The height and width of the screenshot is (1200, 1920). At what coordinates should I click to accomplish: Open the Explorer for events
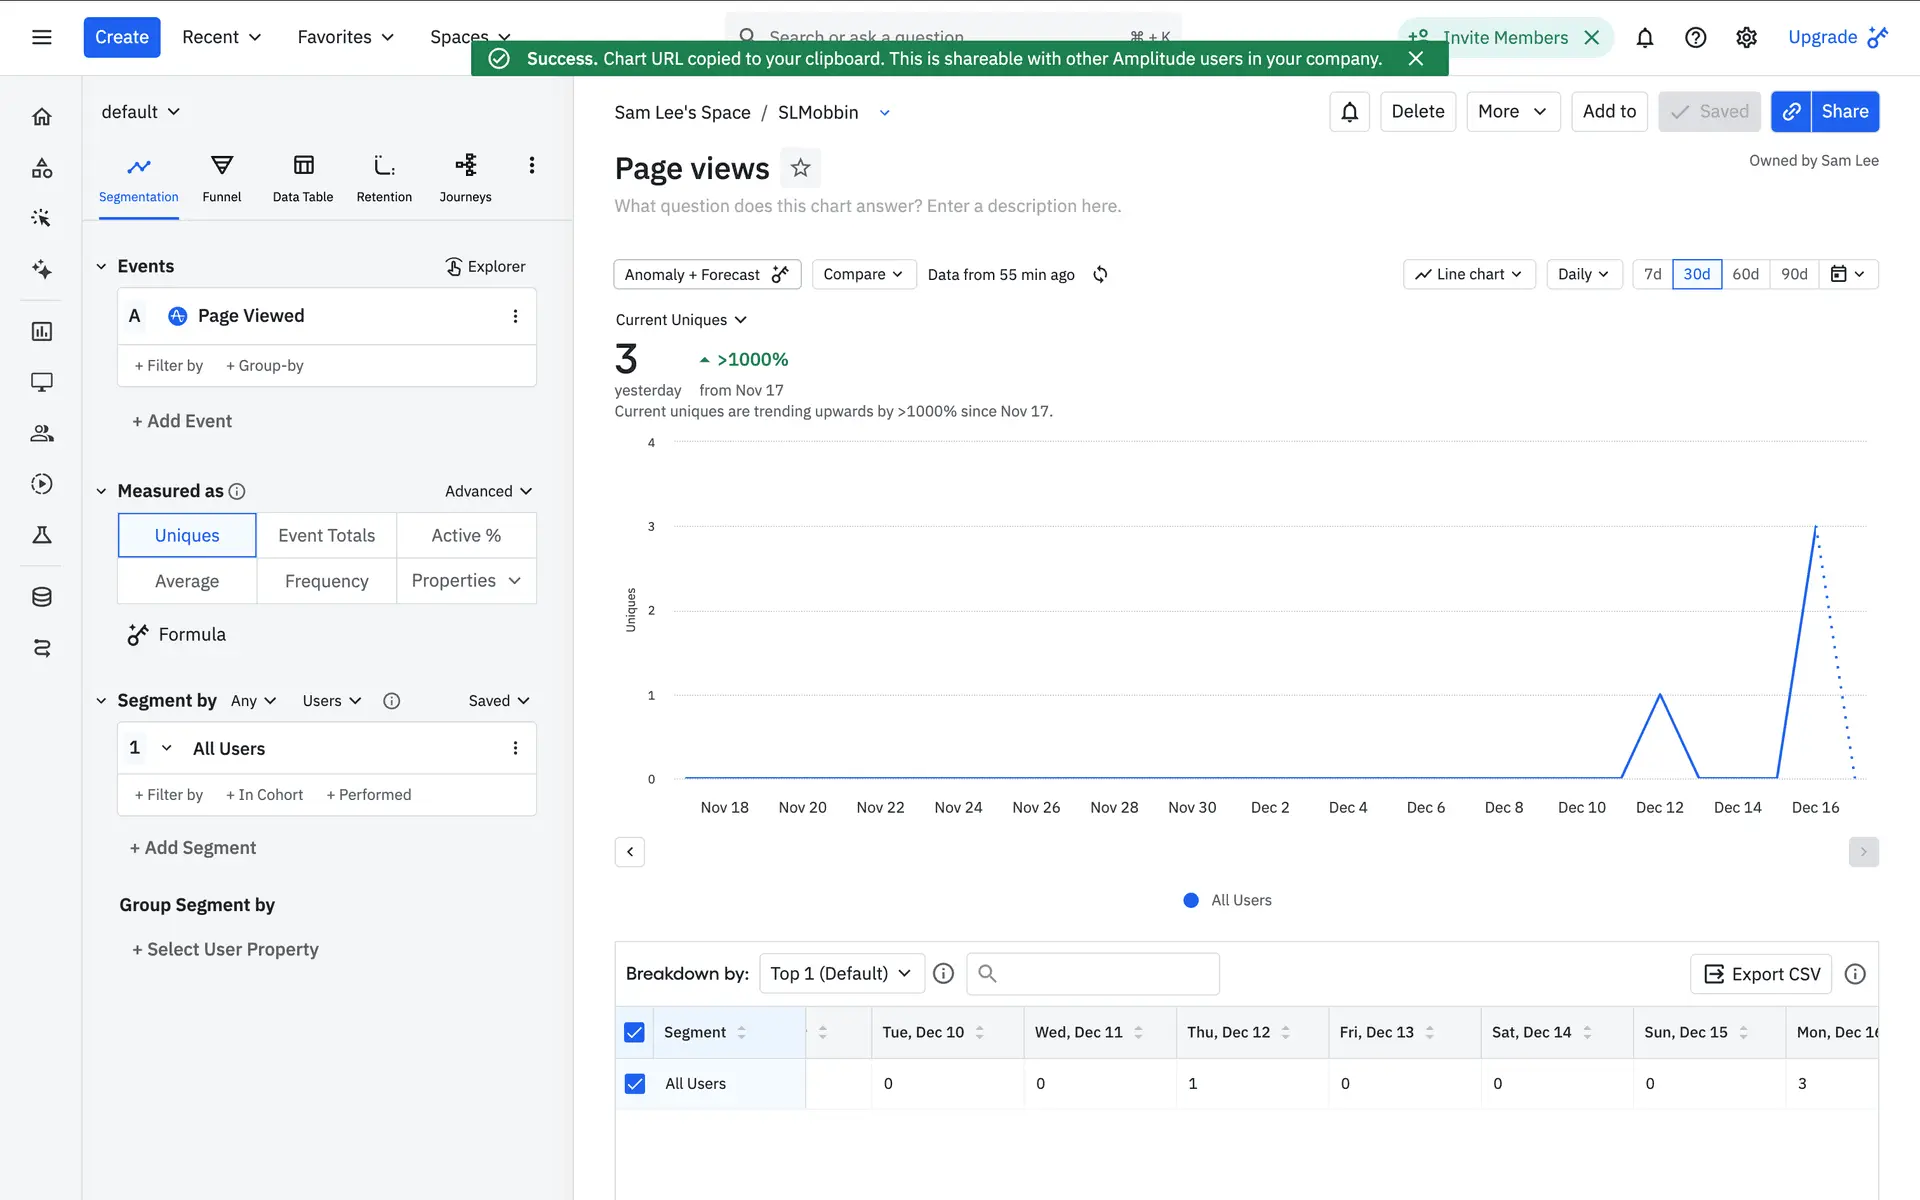[x=485, y=266]
